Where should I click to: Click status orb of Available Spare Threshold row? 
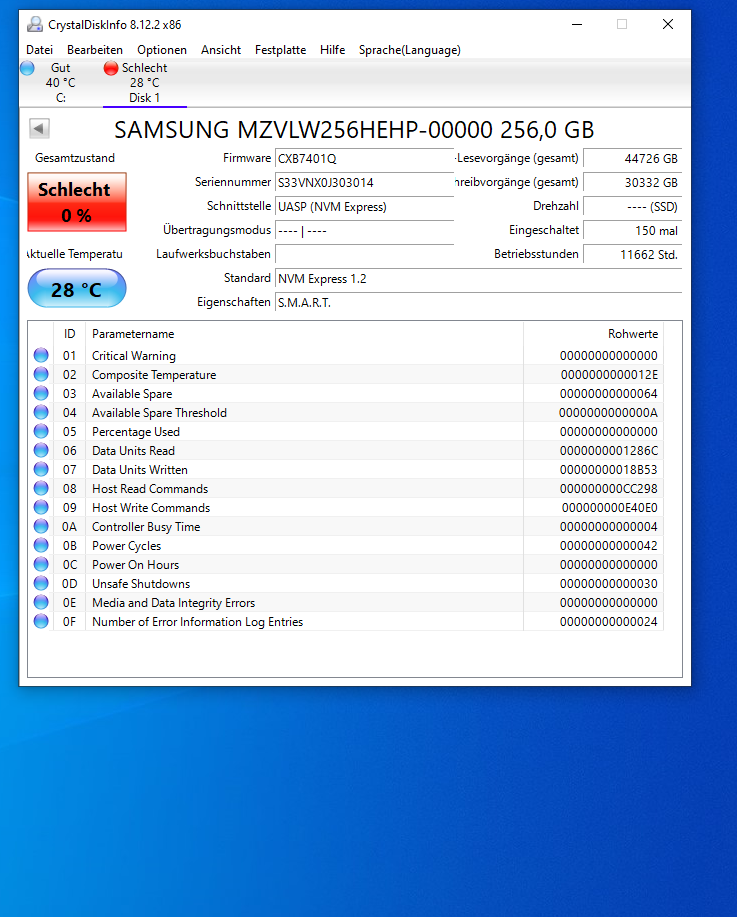pos(41,412)
